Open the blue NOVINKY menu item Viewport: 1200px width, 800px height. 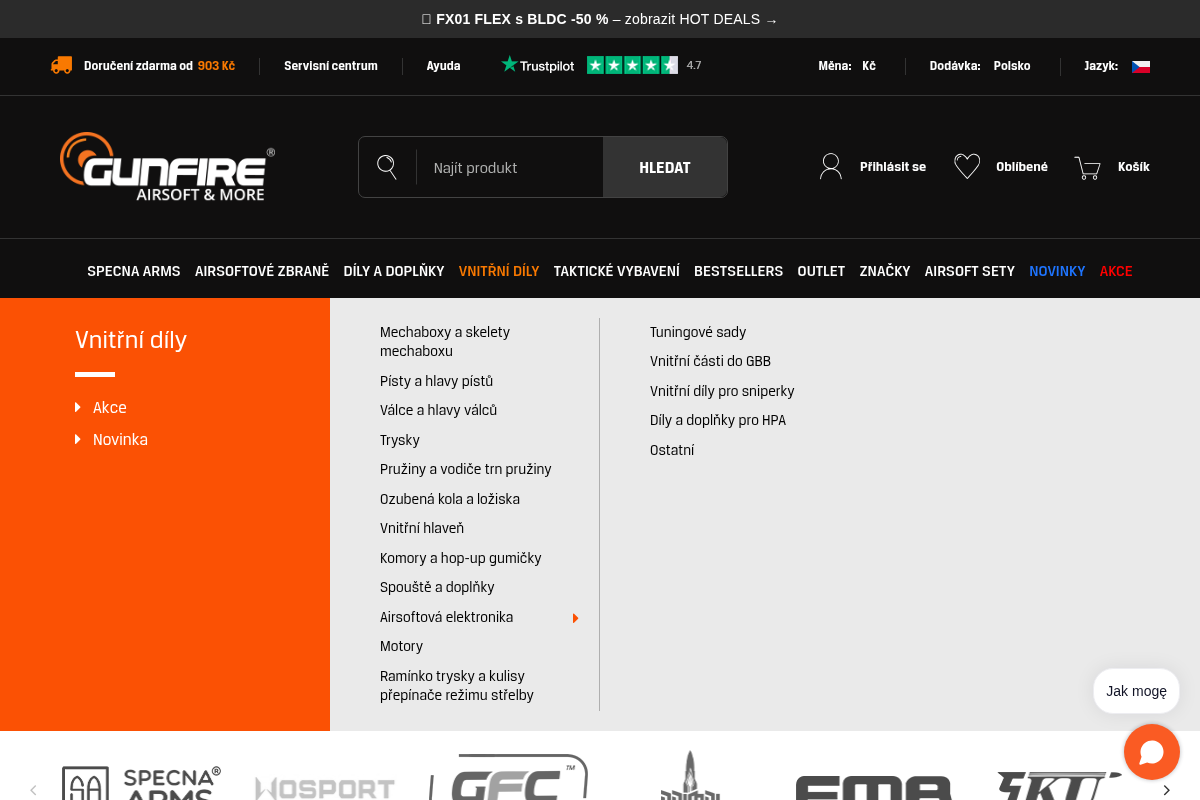click(1057, 271)
